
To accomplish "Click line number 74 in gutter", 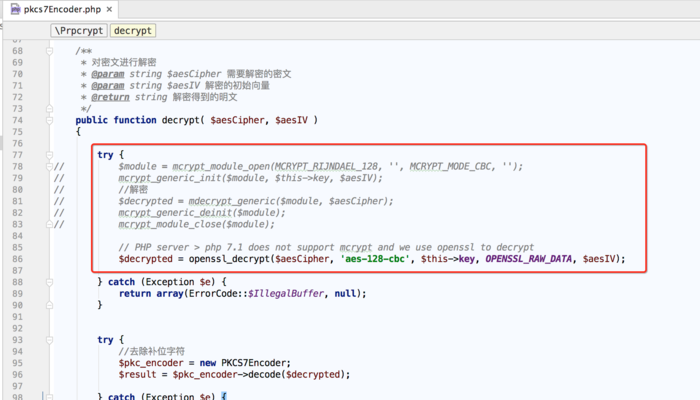I will pos(17,120).
